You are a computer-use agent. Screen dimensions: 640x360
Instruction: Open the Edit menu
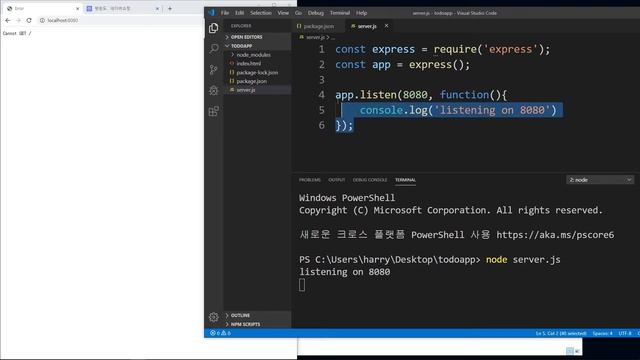[x=239, y=13]
